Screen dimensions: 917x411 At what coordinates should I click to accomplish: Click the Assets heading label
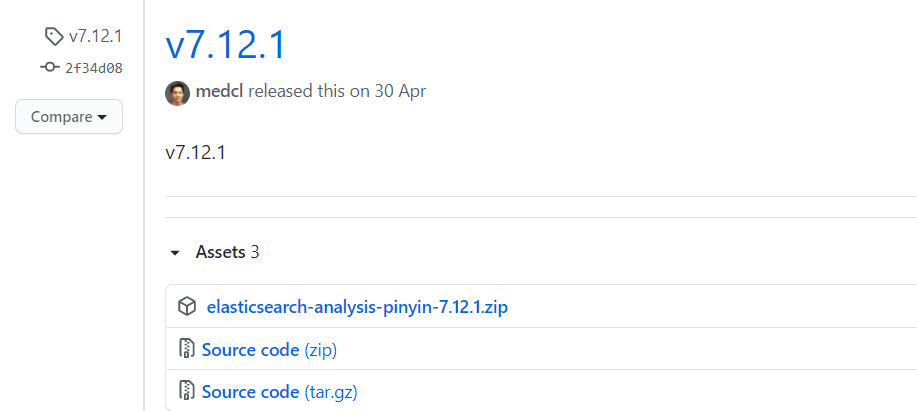220,253
